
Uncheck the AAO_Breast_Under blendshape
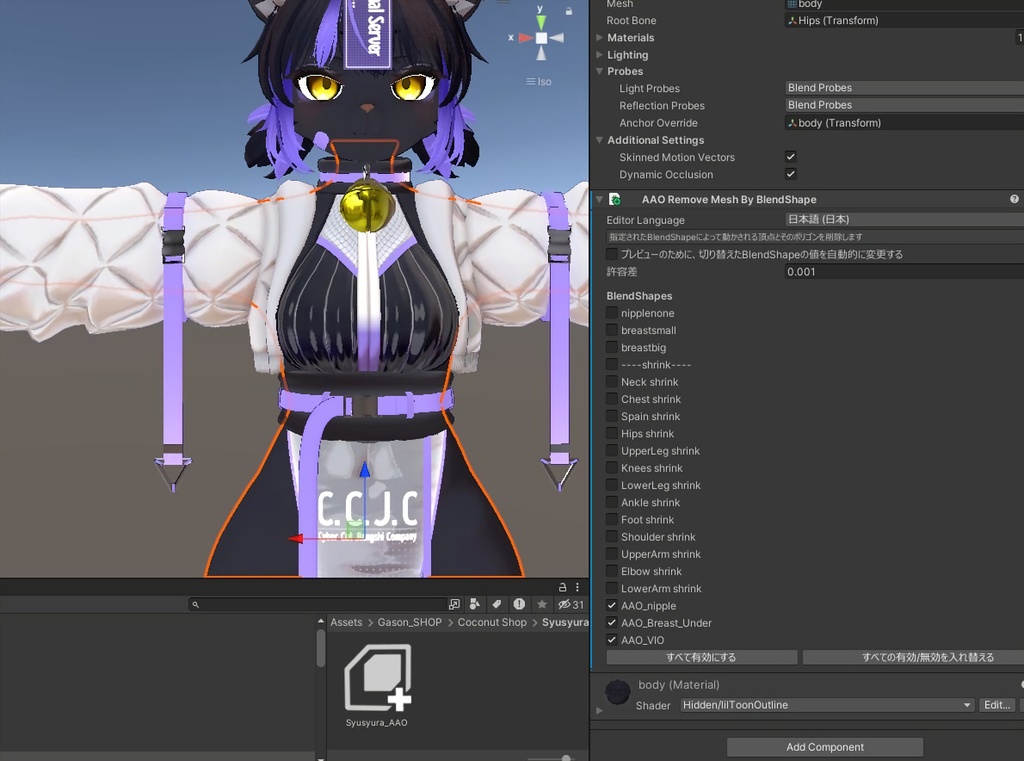[612, 623]
